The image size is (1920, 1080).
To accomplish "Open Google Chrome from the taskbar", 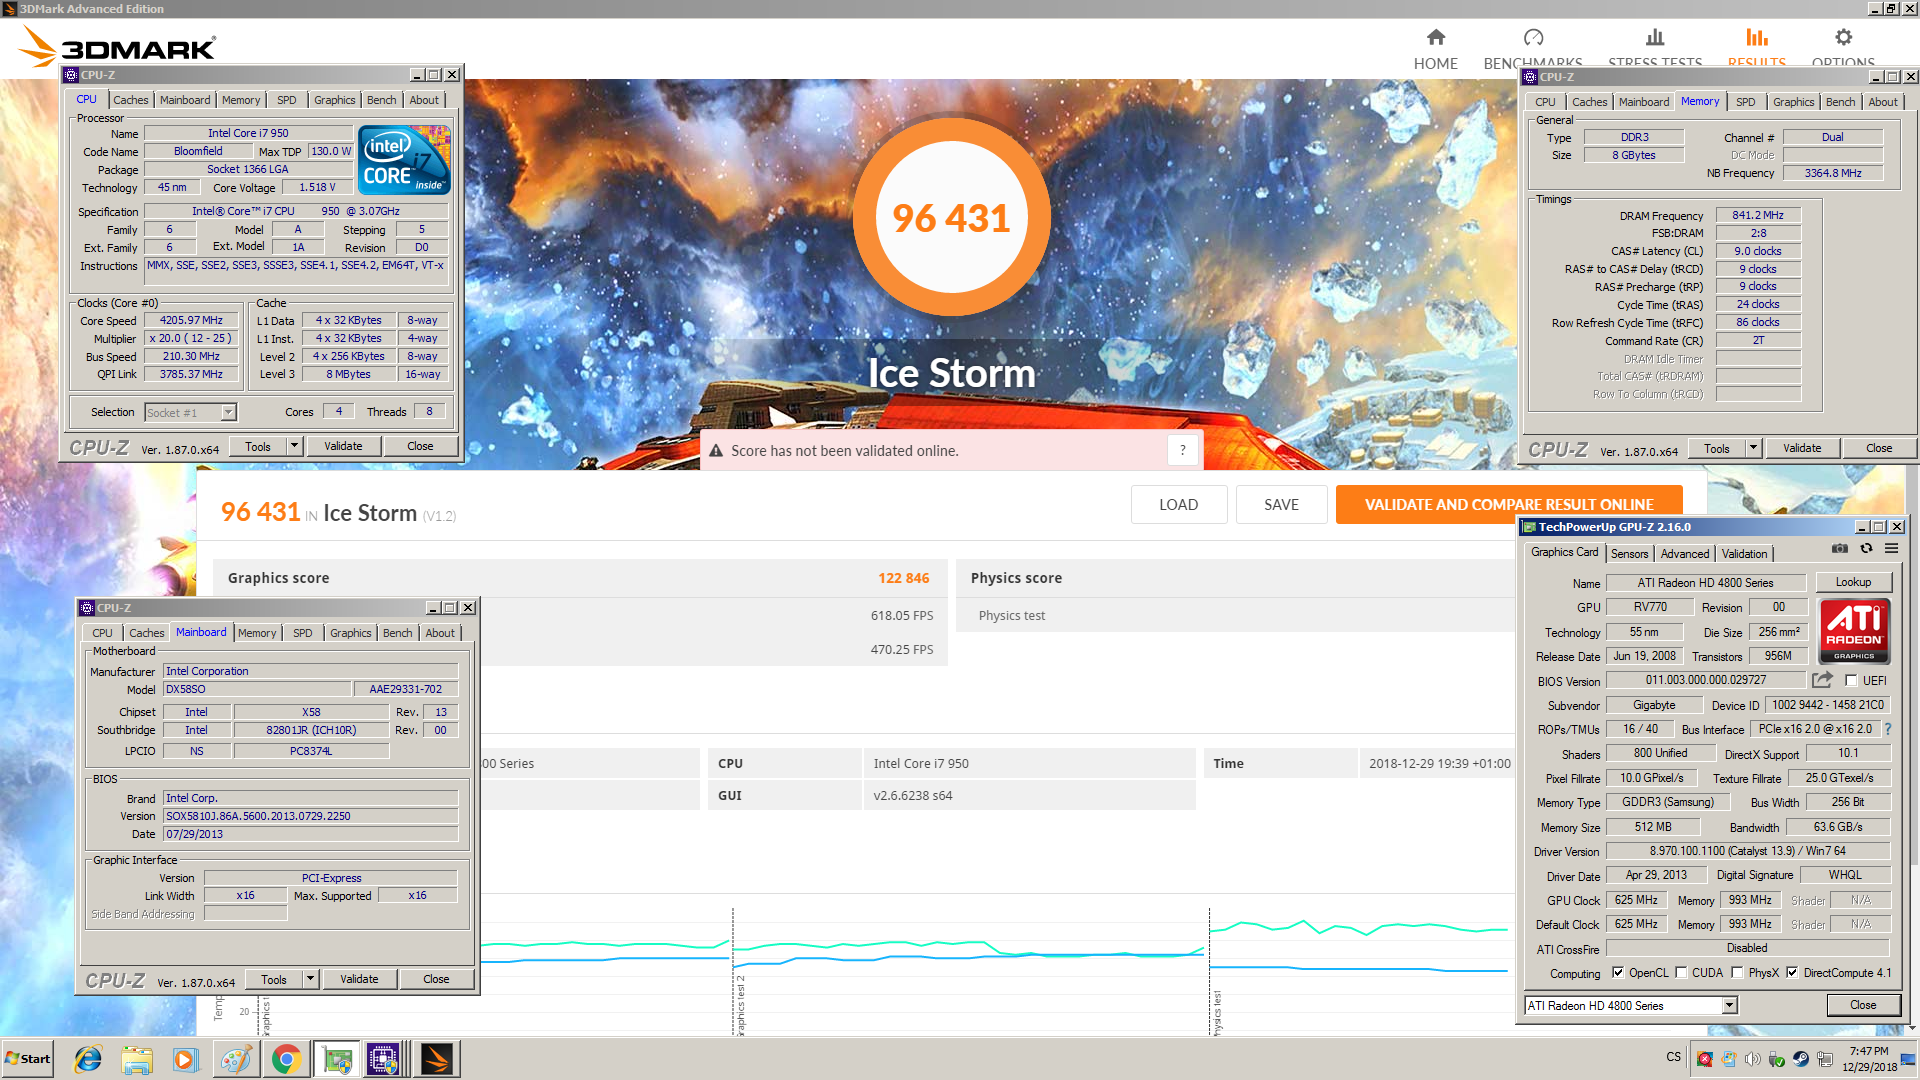I will 286,1059.
